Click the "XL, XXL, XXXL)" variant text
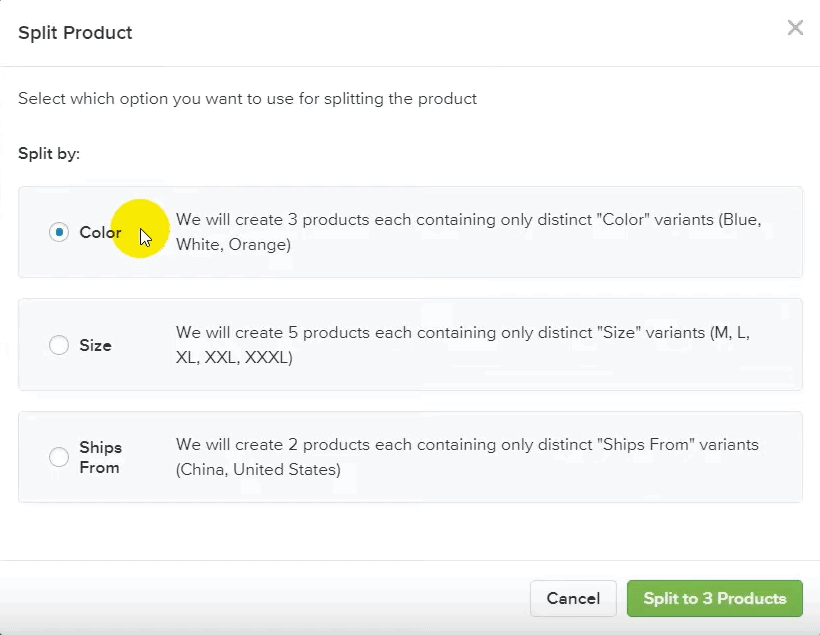This screenshot has height=635, width=820. (x=234, y=357)
